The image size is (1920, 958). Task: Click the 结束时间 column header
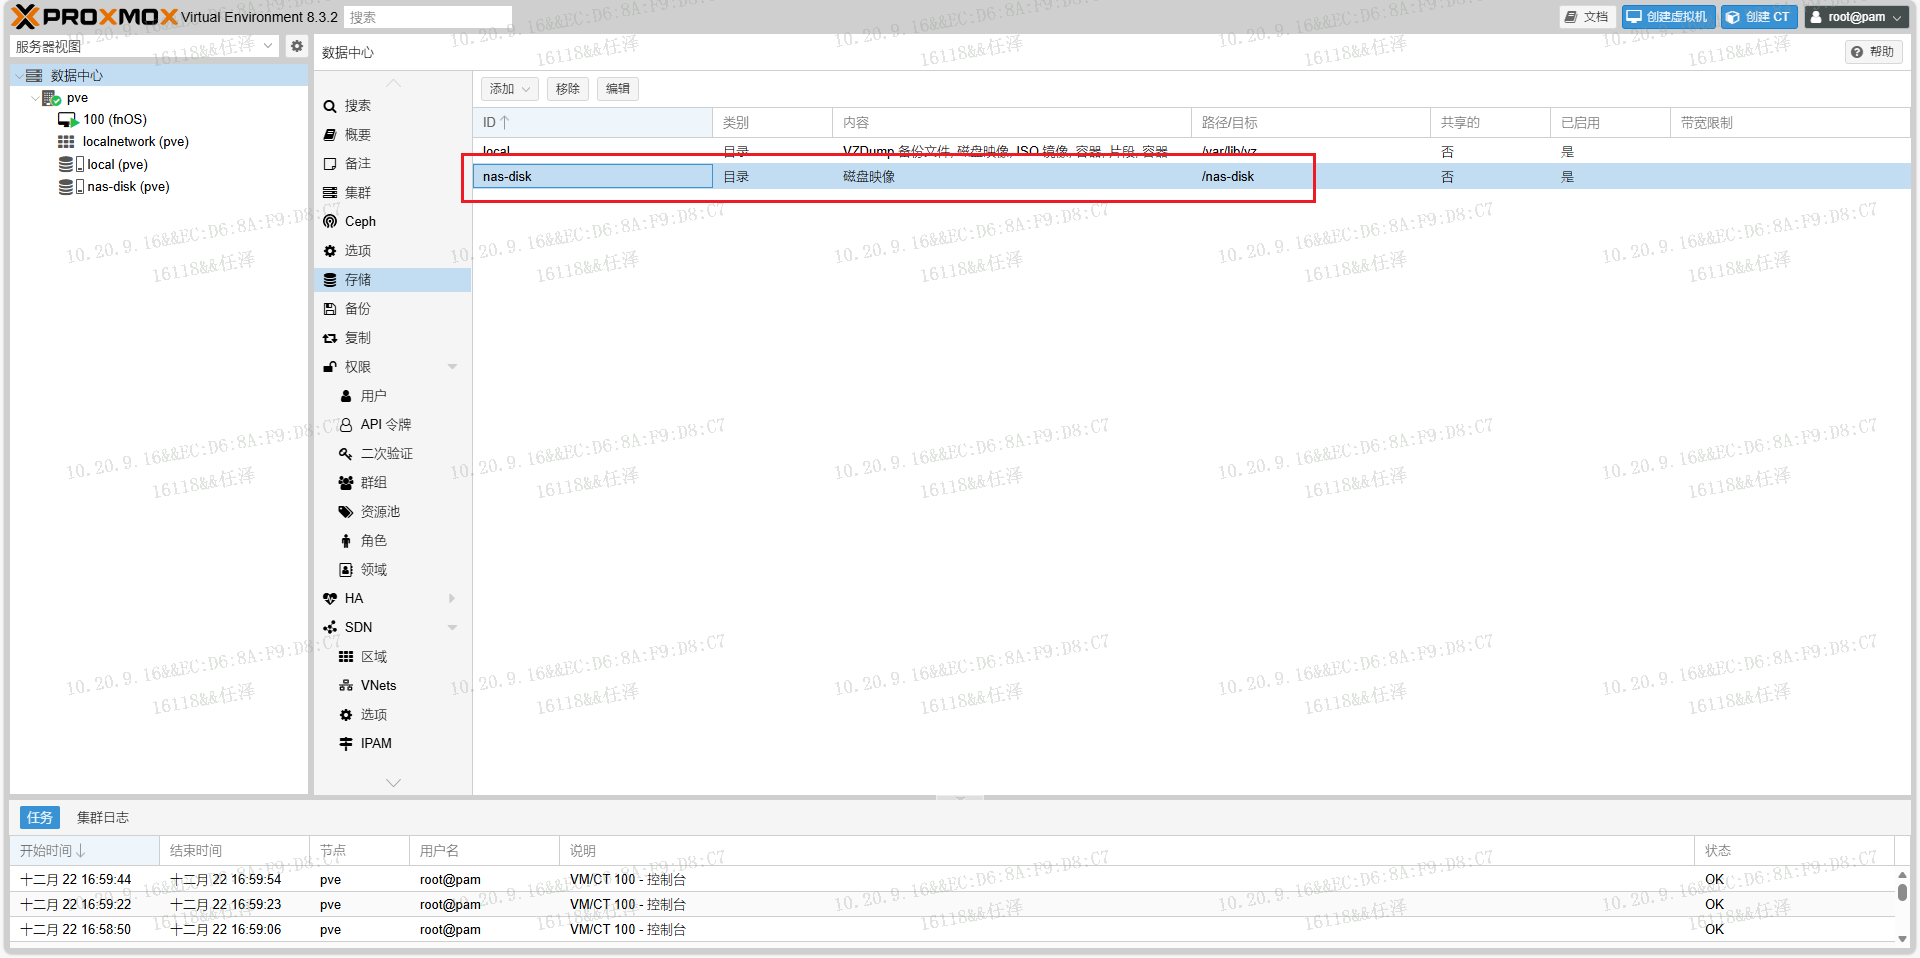(x=234, y=851)
